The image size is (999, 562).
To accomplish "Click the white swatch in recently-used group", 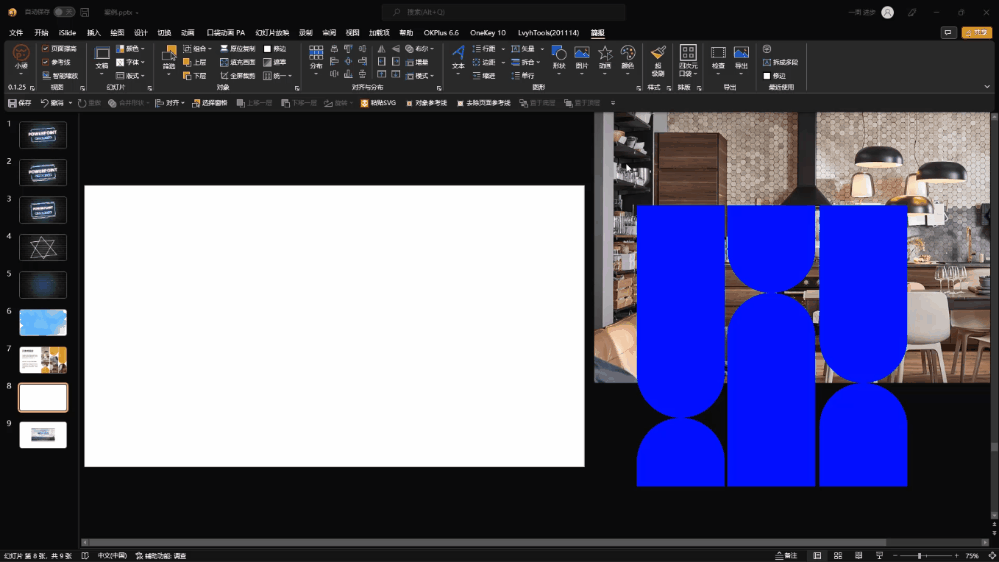I will coord(766,75).
